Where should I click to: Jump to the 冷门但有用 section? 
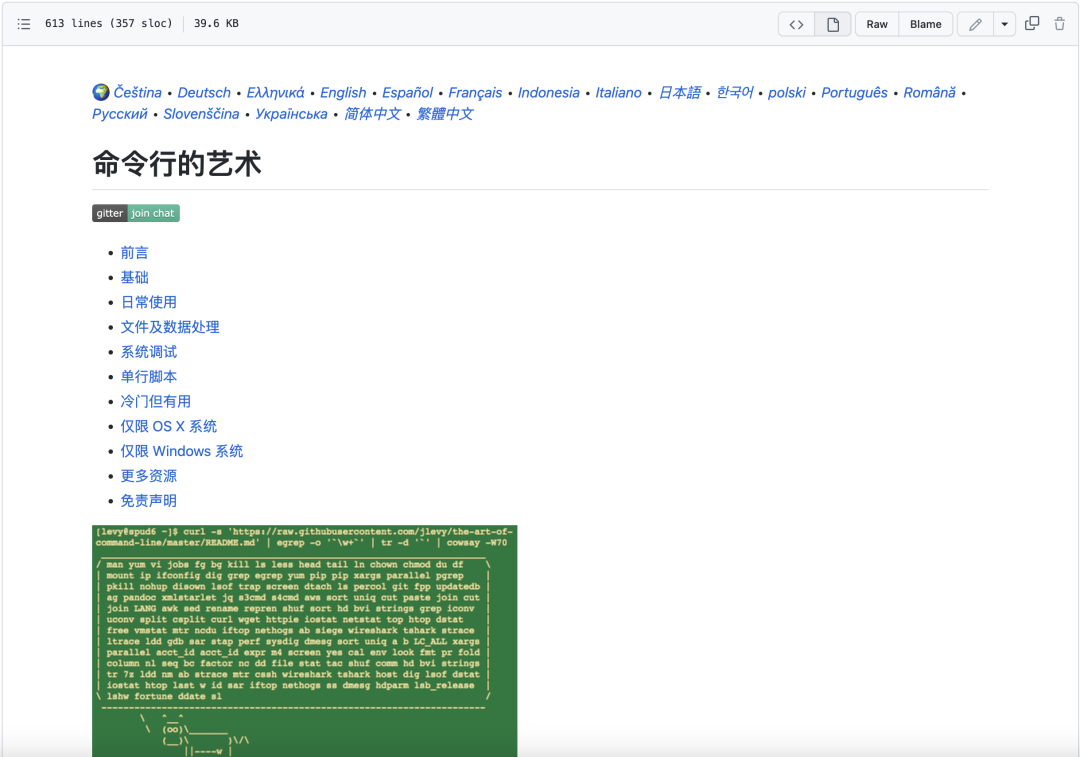156,402
